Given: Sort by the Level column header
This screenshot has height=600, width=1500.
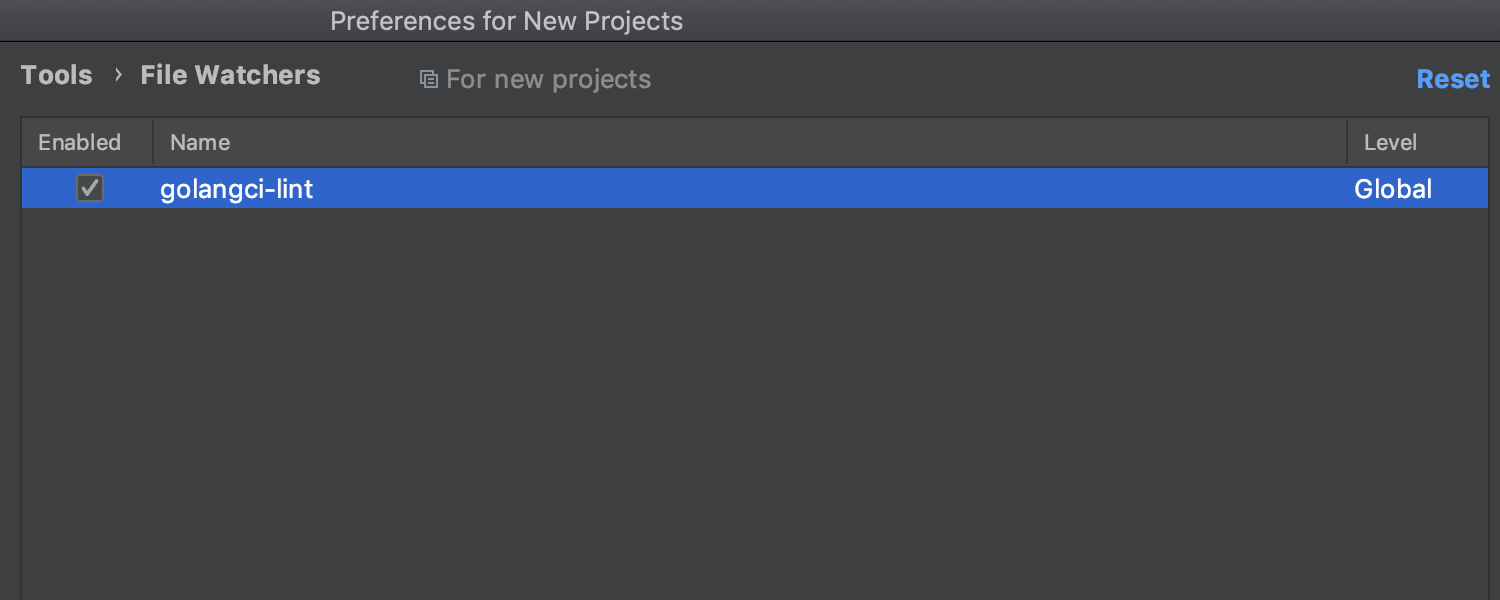Looking at the screenshot, I should click(1390, 143).
